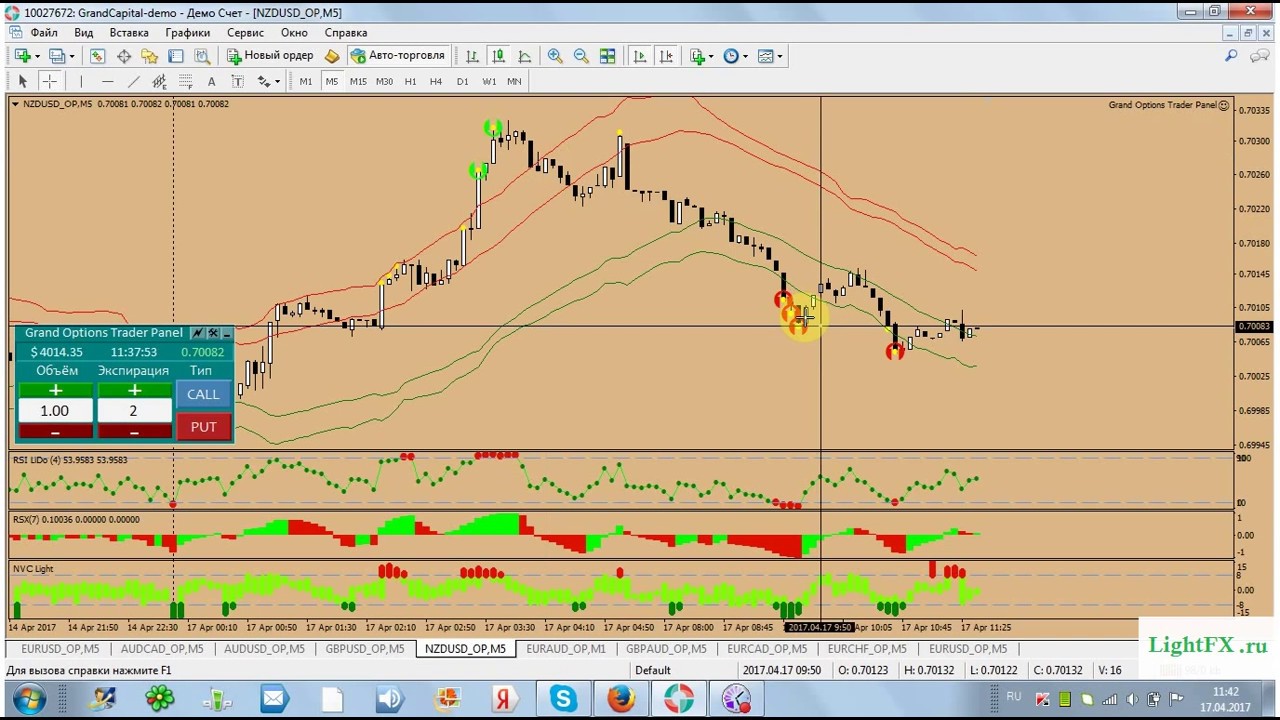Switch chart to candlestick mode
1280x720 pixels.
point(498,56)
